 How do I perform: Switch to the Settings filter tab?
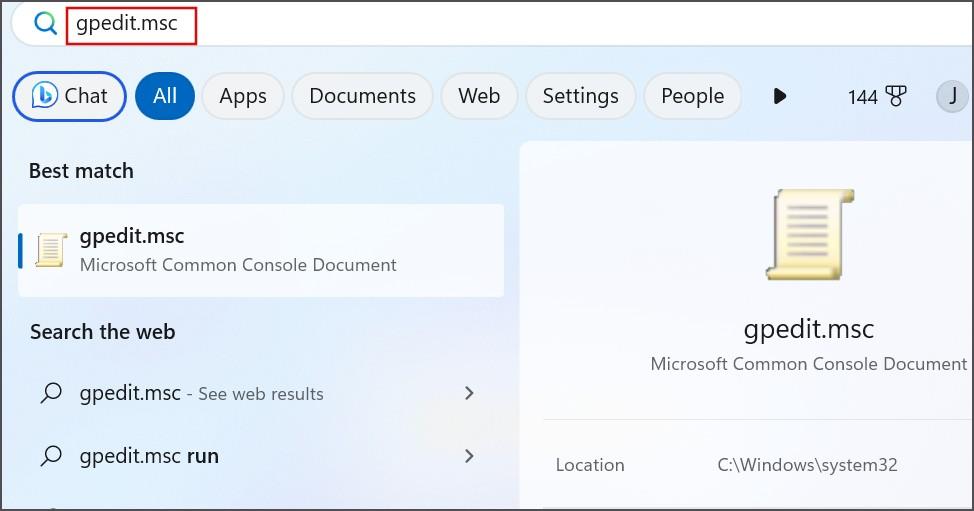pos(580,96)
